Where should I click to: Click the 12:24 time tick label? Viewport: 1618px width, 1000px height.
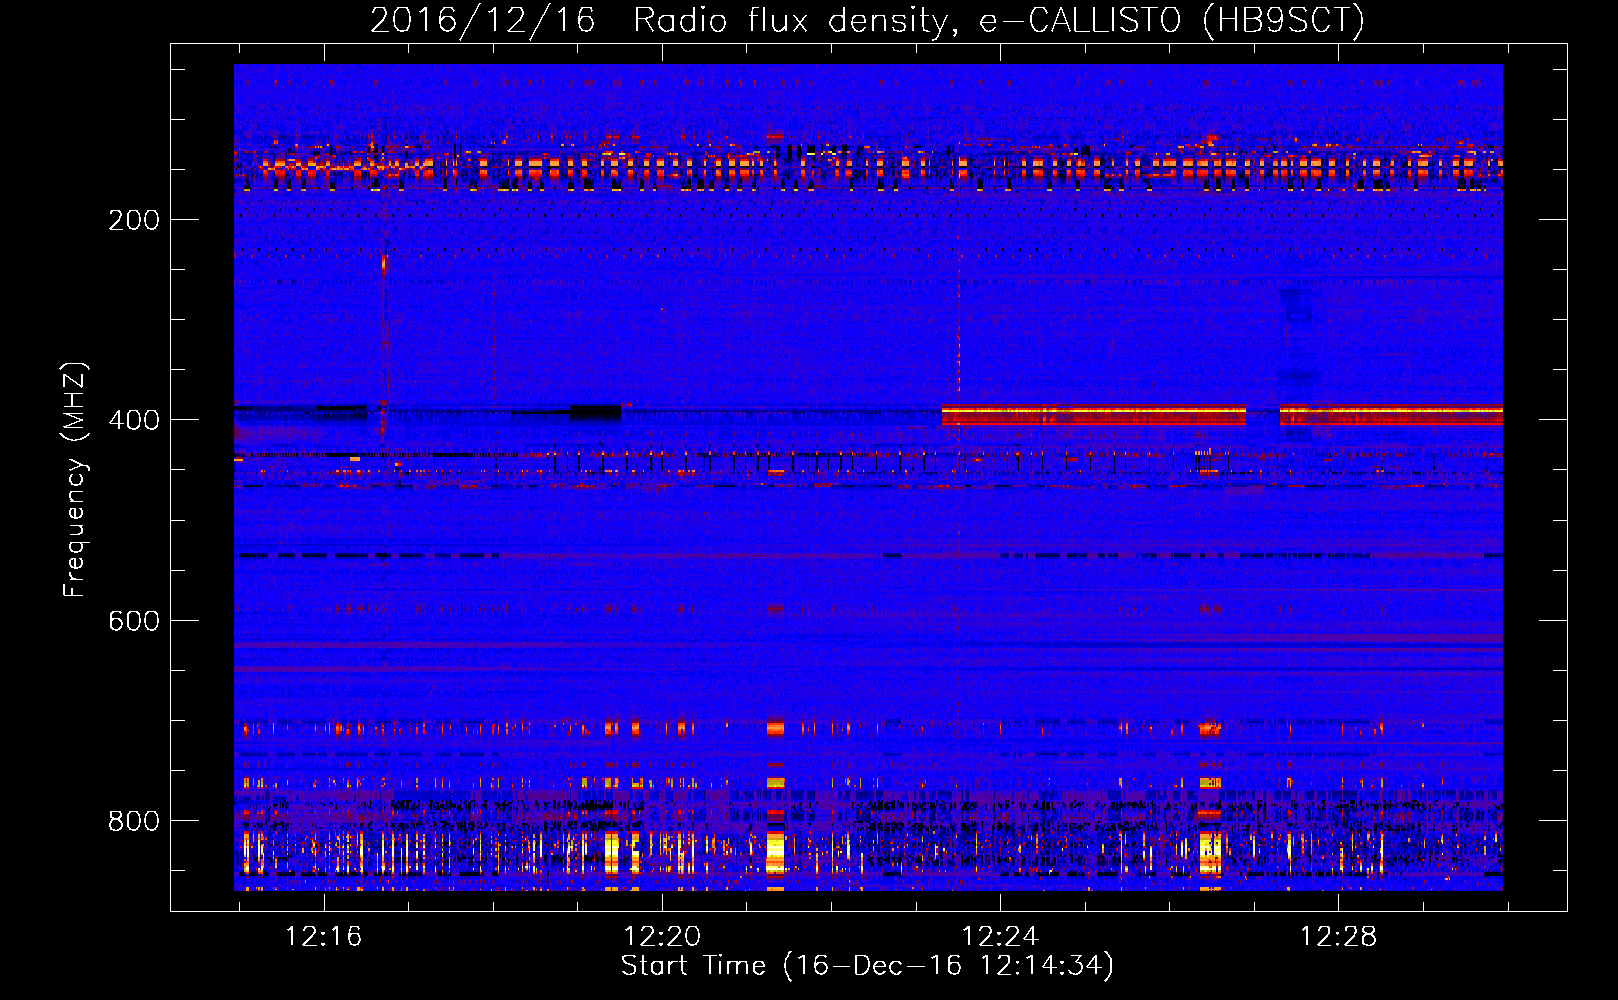[999, 937]
